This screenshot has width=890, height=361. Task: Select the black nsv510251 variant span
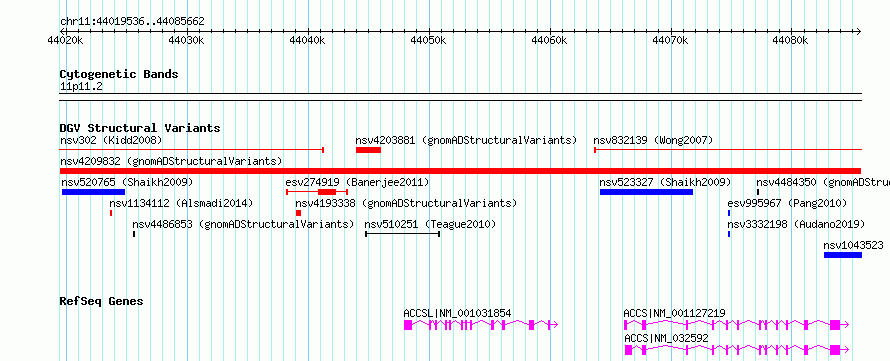pyautogui.click(x=402, y=234)
